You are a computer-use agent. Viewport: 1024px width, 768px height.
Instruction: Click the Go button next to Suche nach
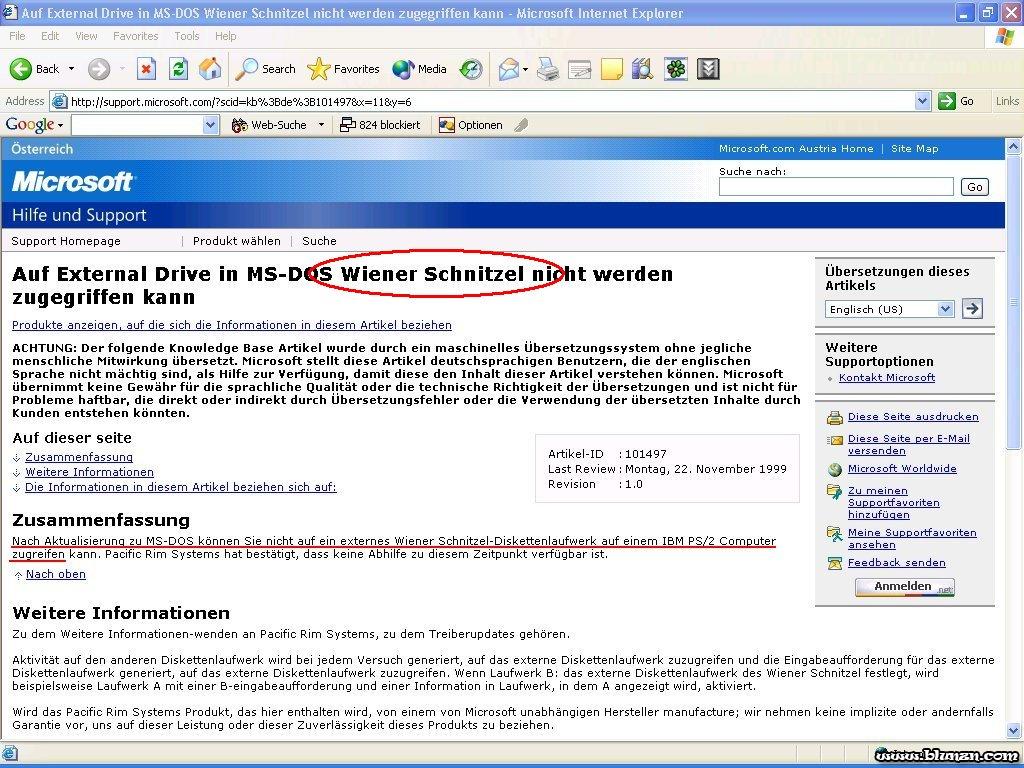pyautogui.click(x=975, y=187)
